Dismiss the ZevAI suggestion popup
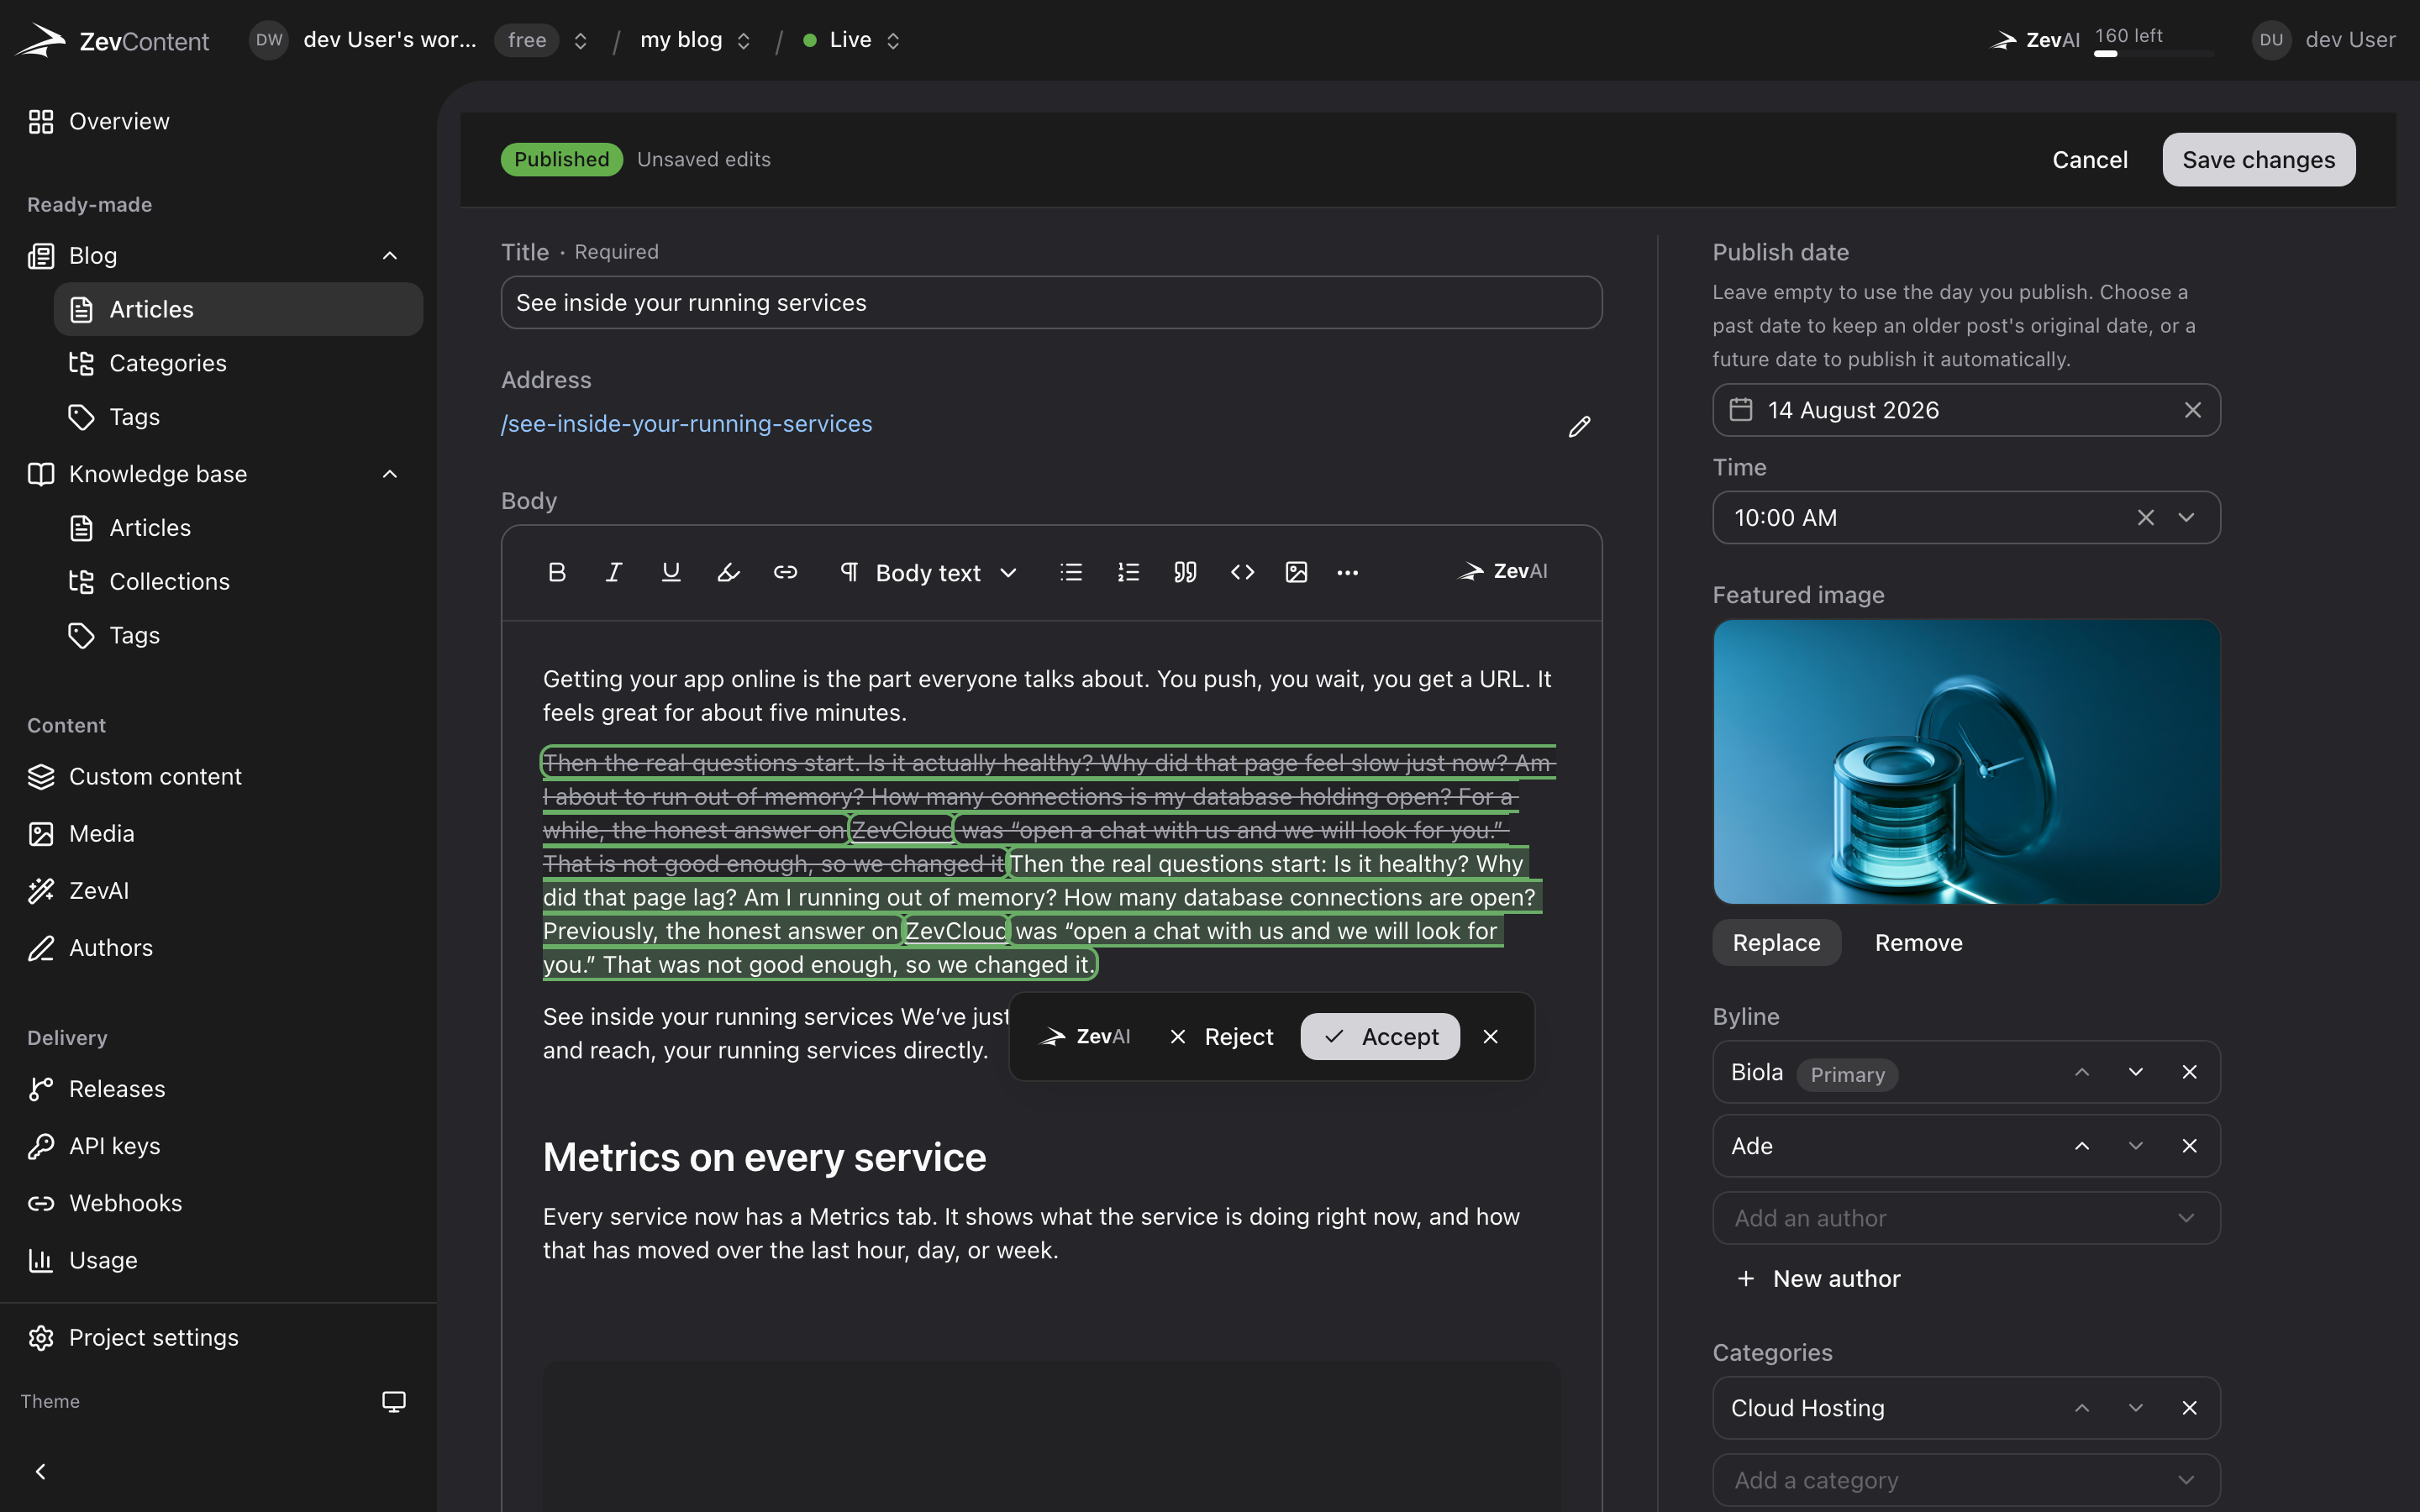Screen dimensions: 2420x1512 tap(1490, 1037)
